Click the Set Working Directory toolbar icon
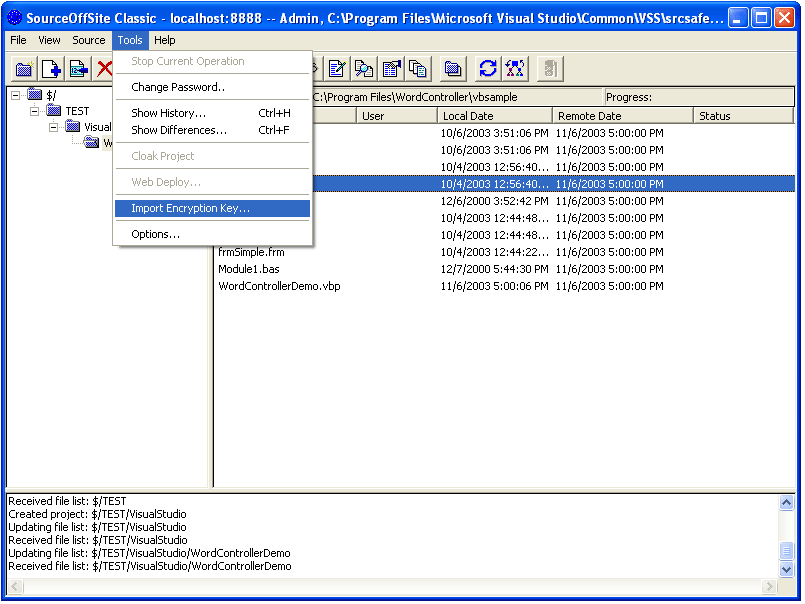Image resolution: width=805 pixels, height=604 pixels. (x=452, y=68)
